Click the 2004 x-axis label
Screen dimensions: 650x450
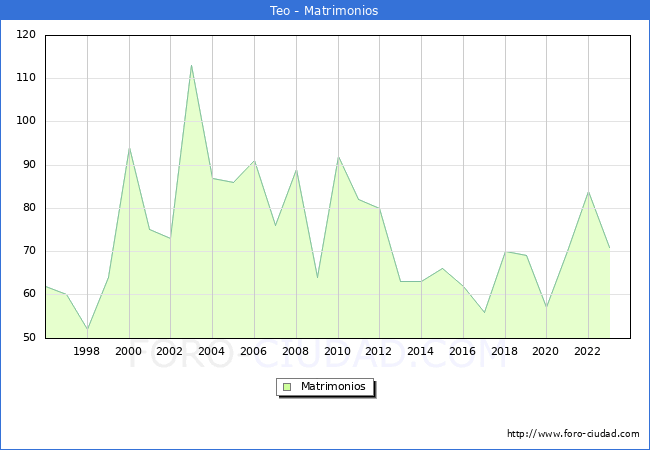(212, 351)
